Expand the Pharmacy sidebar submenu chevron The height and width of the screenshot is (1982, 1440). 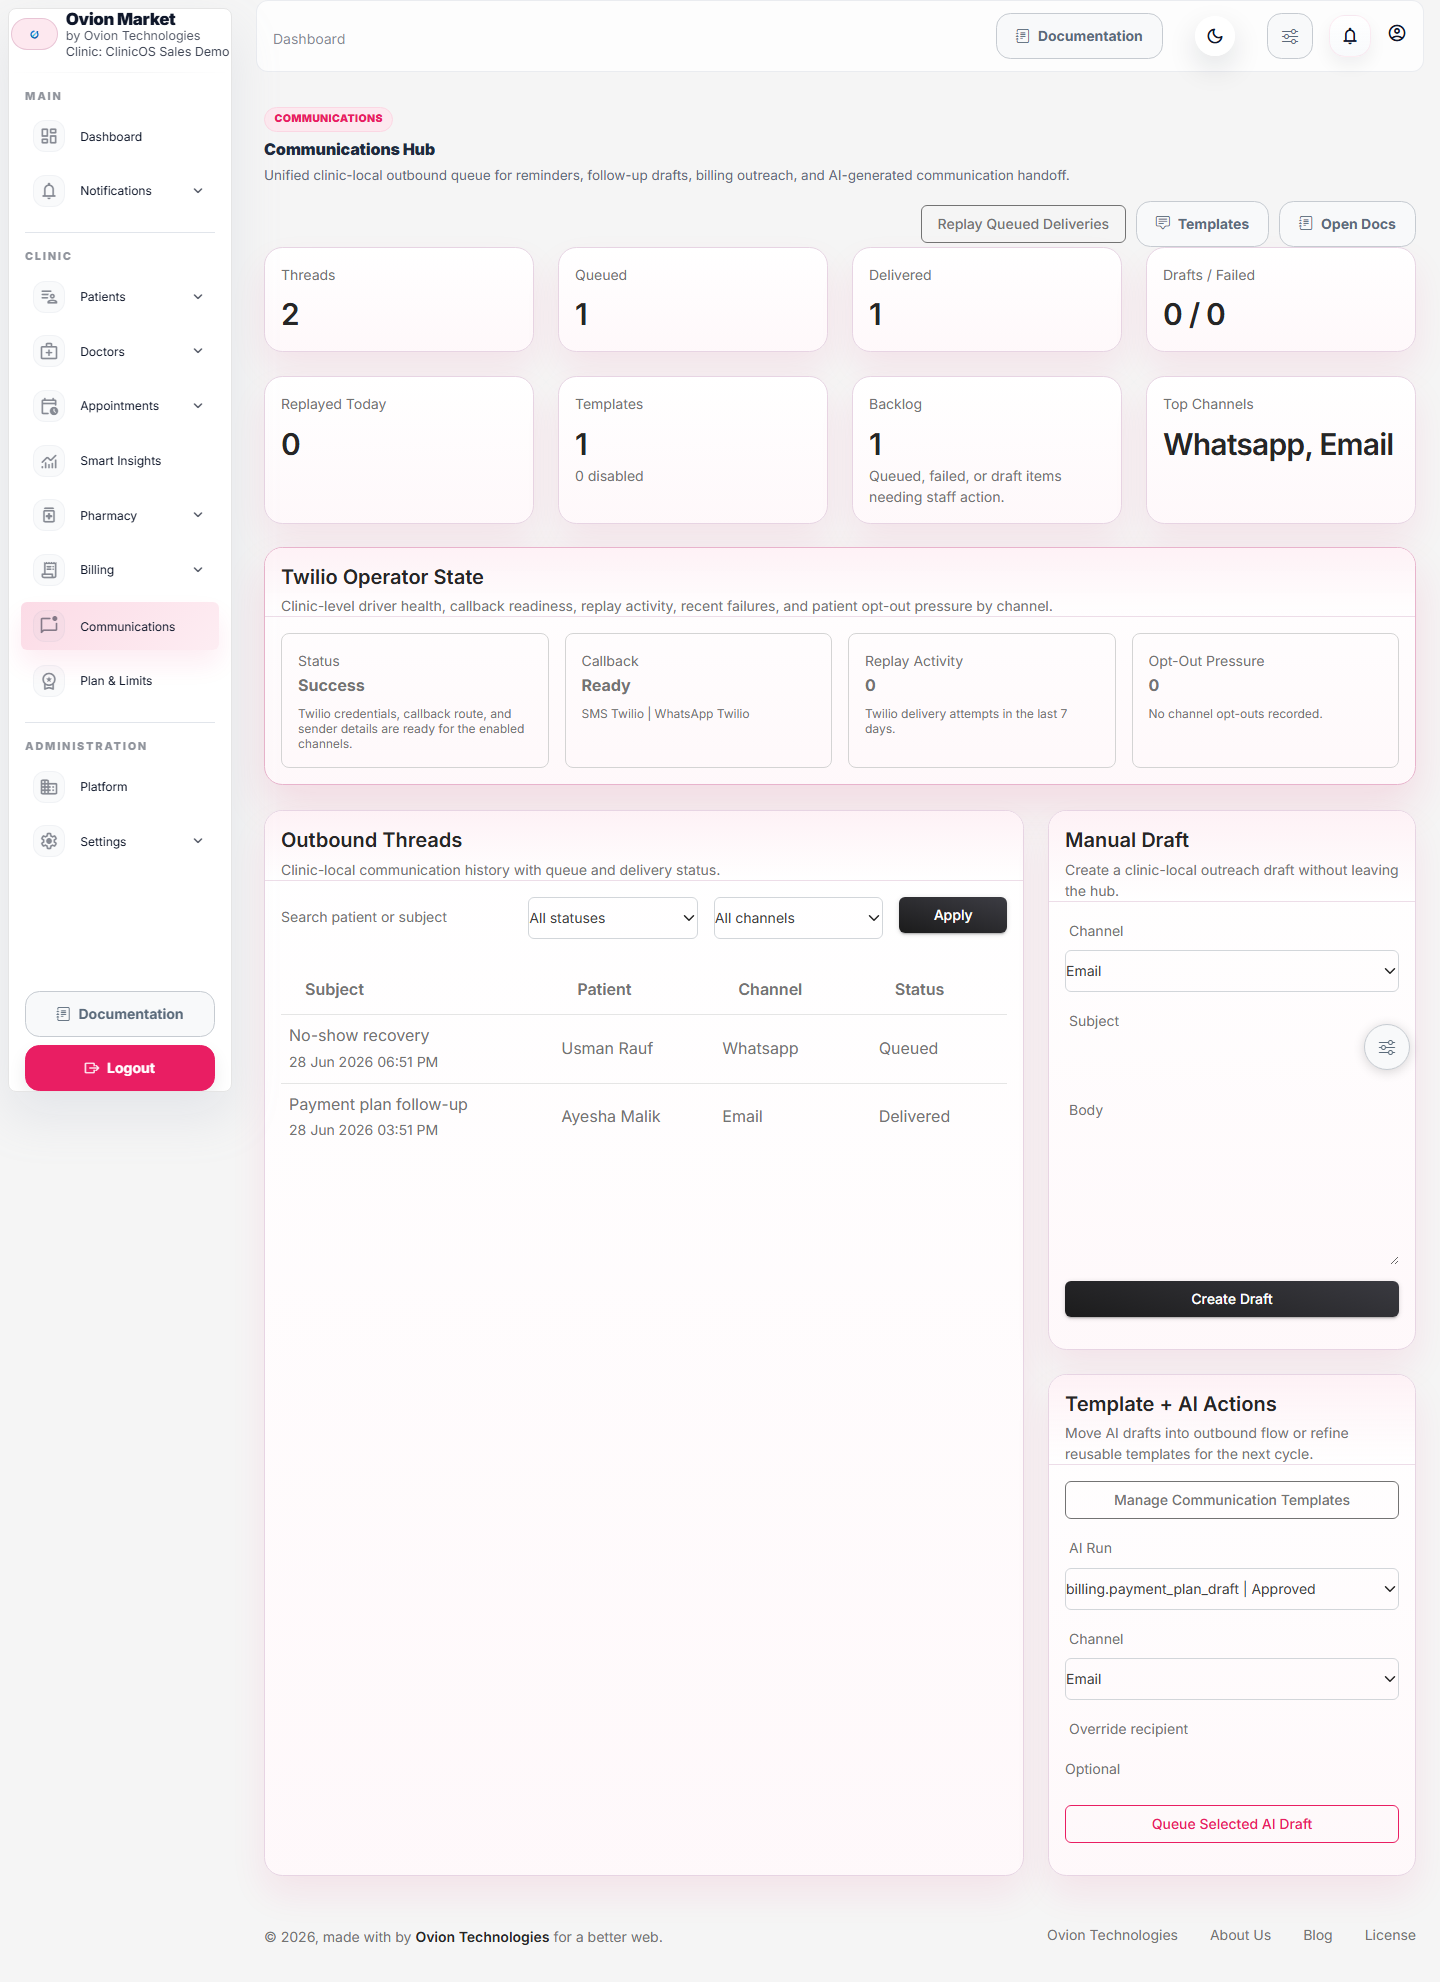198,515
